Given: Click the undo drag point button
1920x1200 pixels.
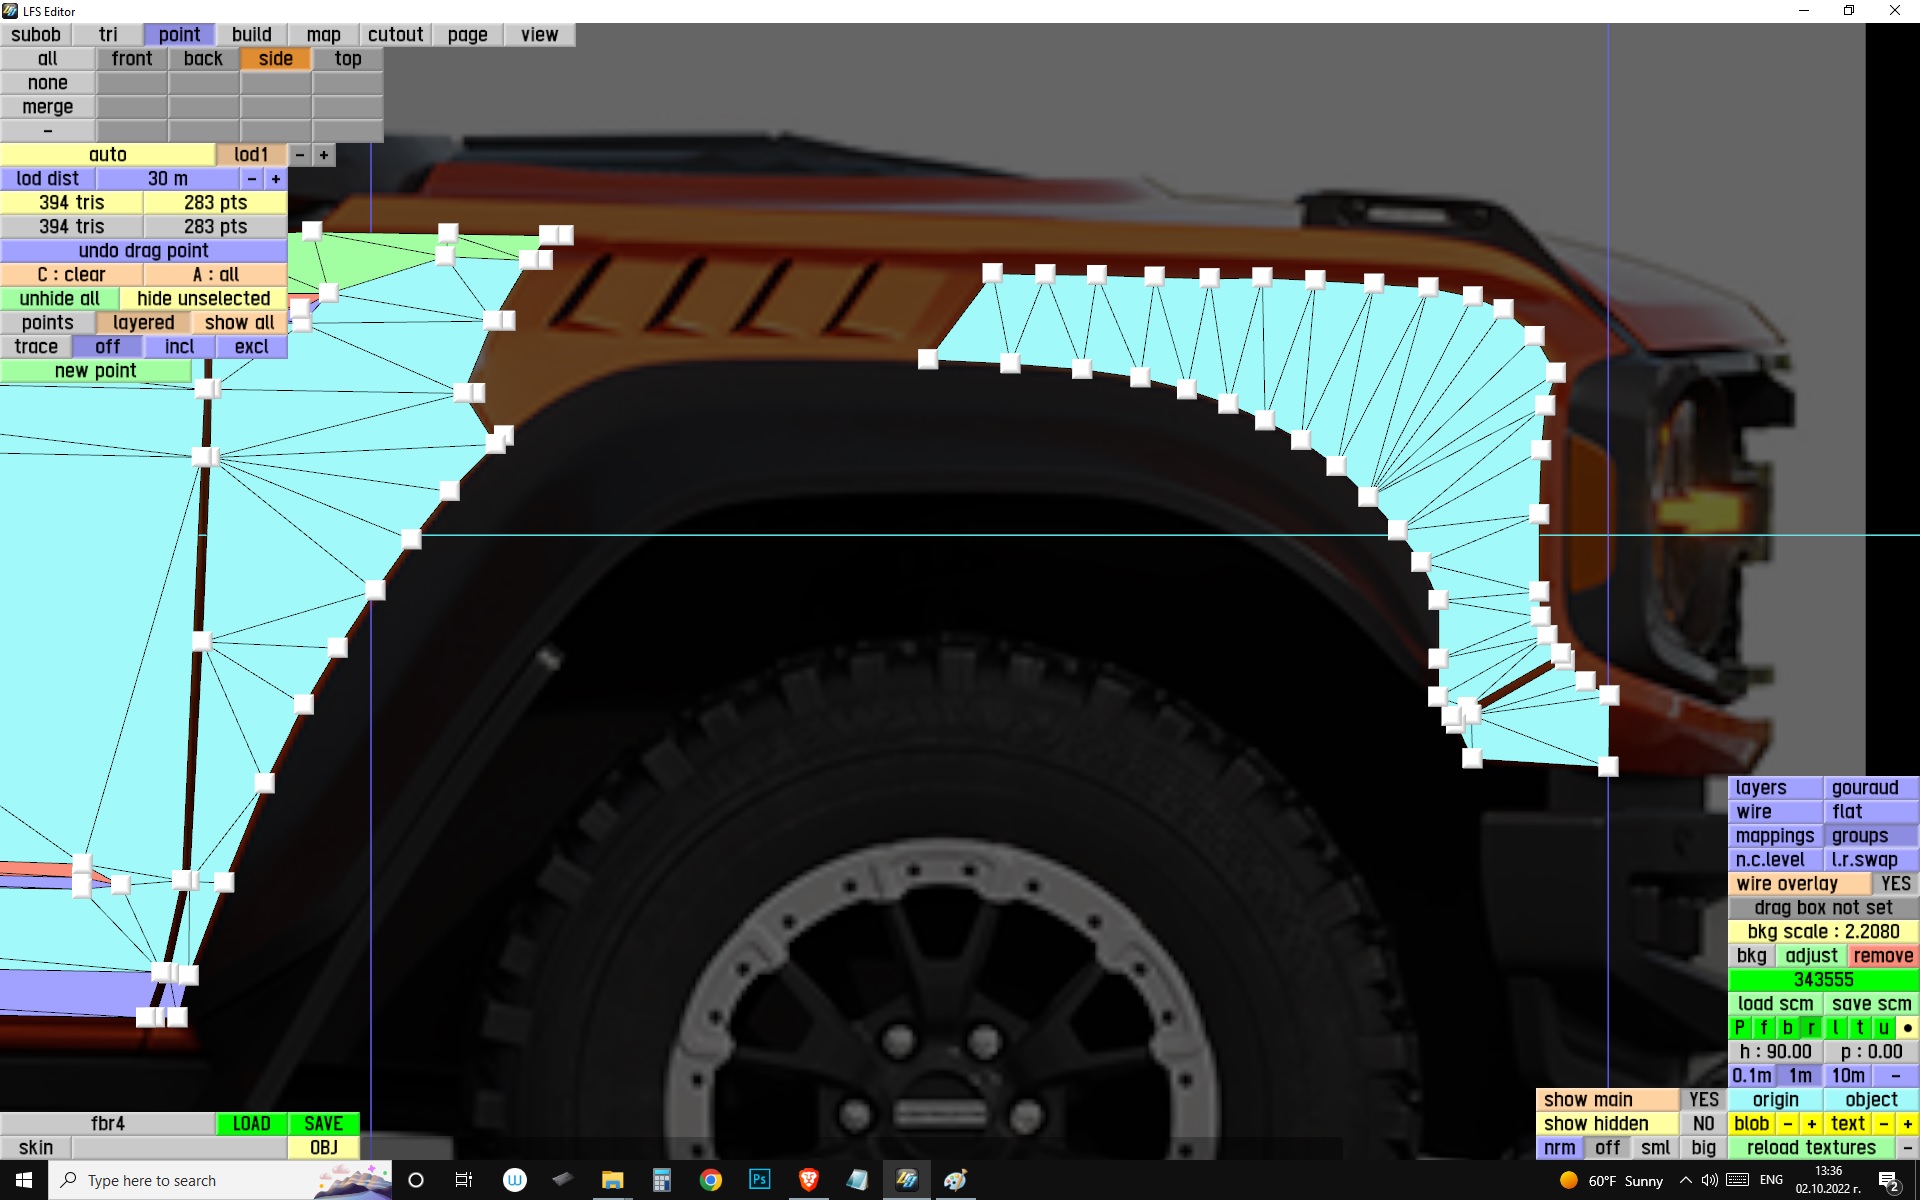Looking at the screenshot, I should [x=144, y=251].
